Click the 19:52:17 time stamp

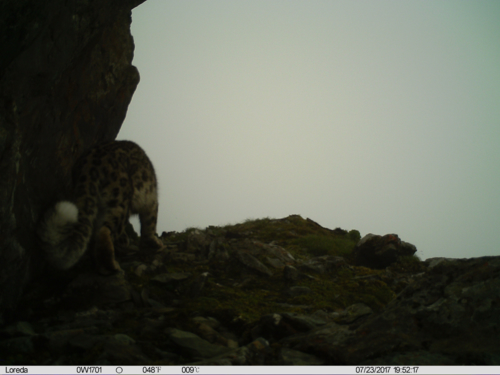click(406, 370)
